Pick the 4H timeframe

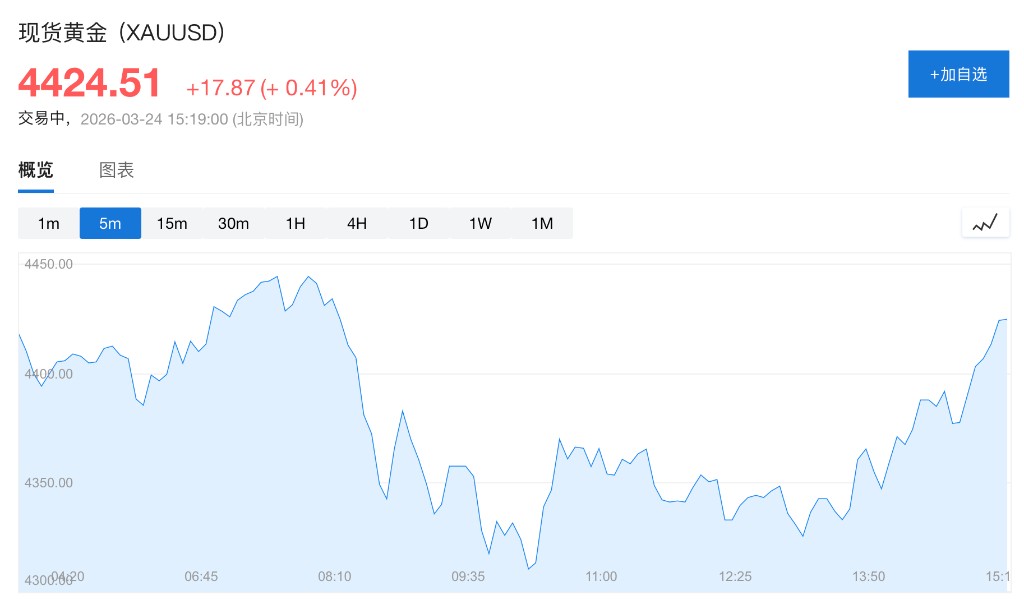pos(357,223)
